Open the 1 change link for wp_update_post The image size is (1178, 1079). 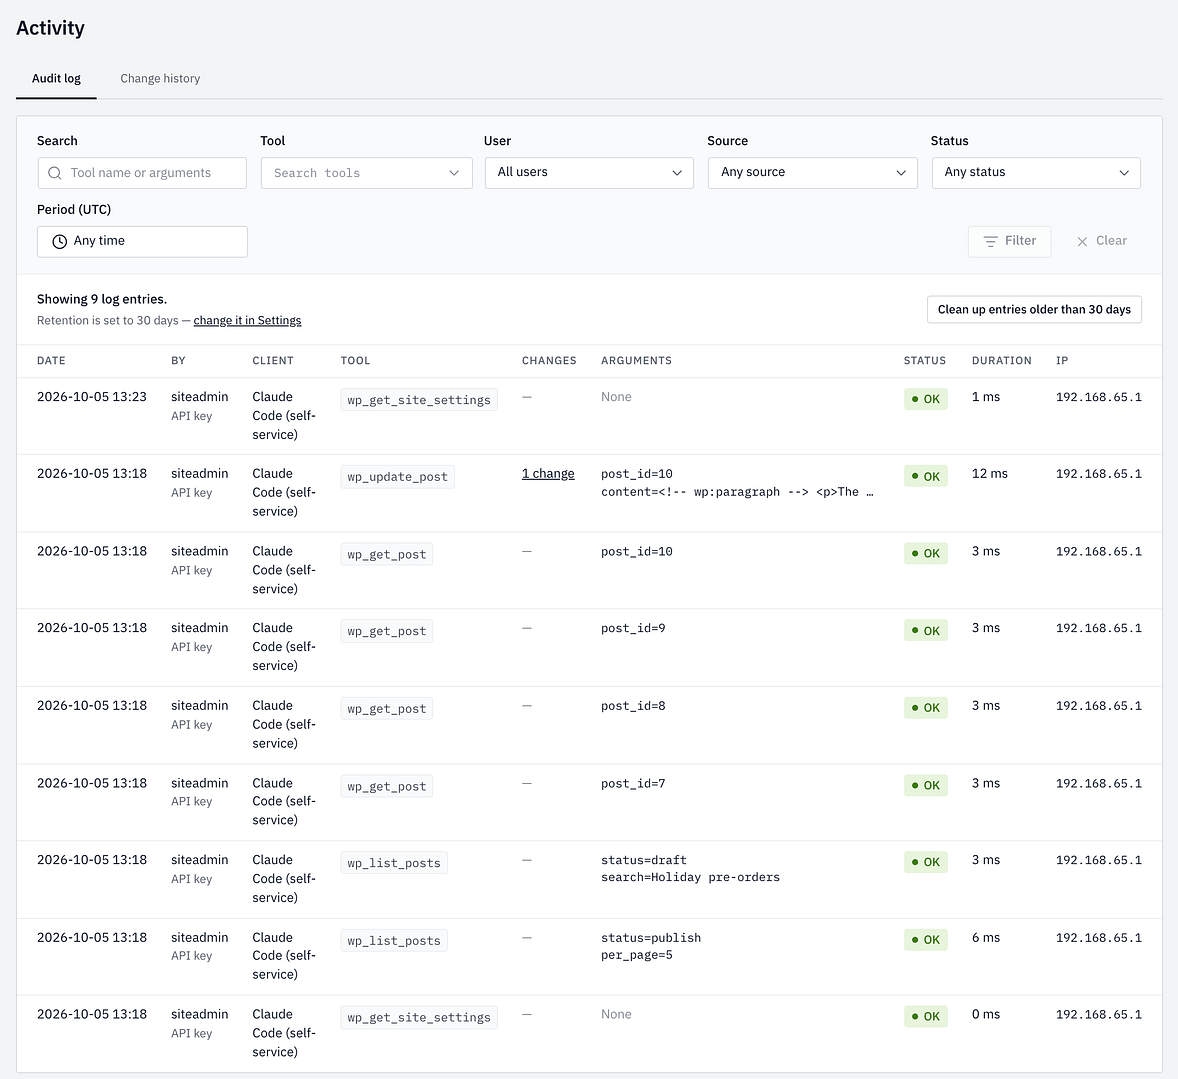click(548, 473)
